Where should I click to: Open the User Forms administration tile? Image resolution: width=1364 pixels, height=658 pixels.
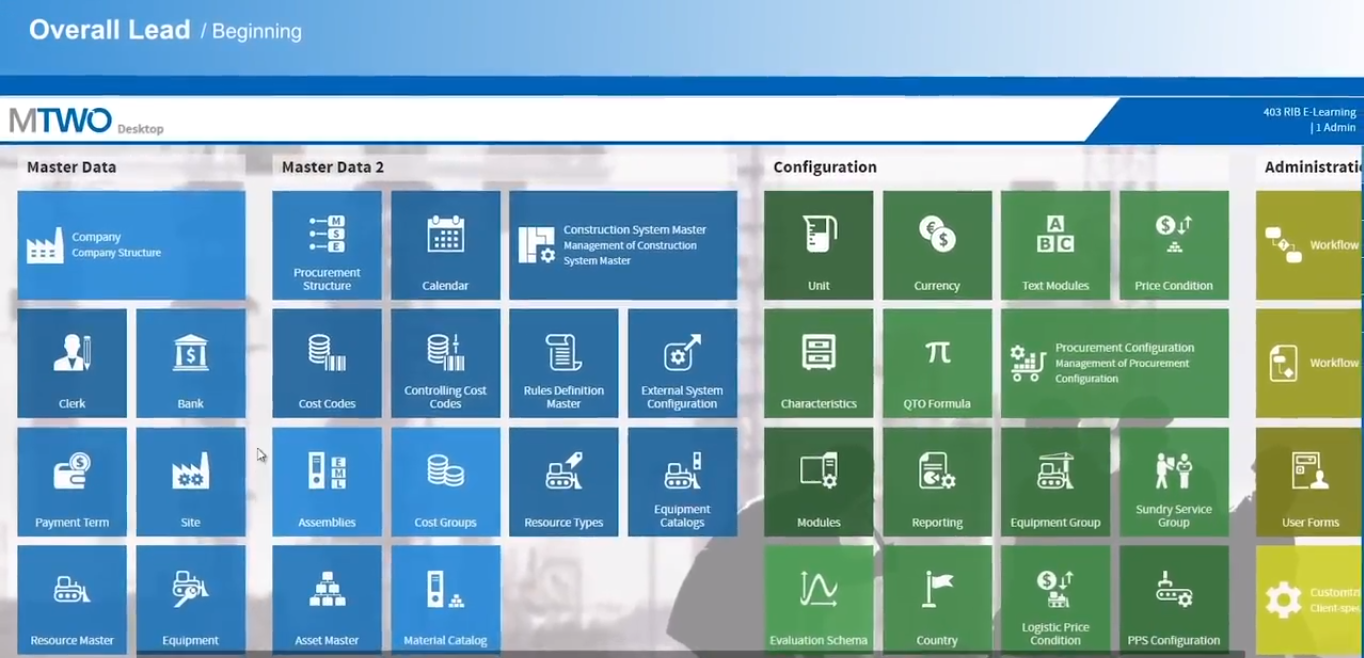point(1310,481)
